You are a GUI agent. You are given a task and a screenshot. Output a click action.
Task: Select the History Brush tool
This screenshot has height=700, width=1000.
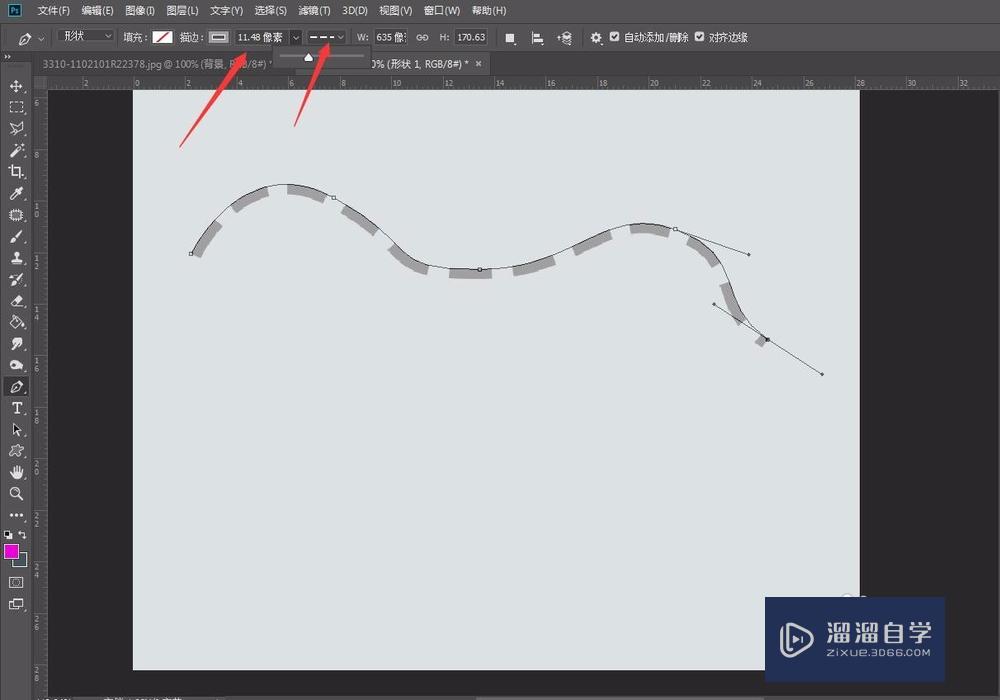point(17,279)
